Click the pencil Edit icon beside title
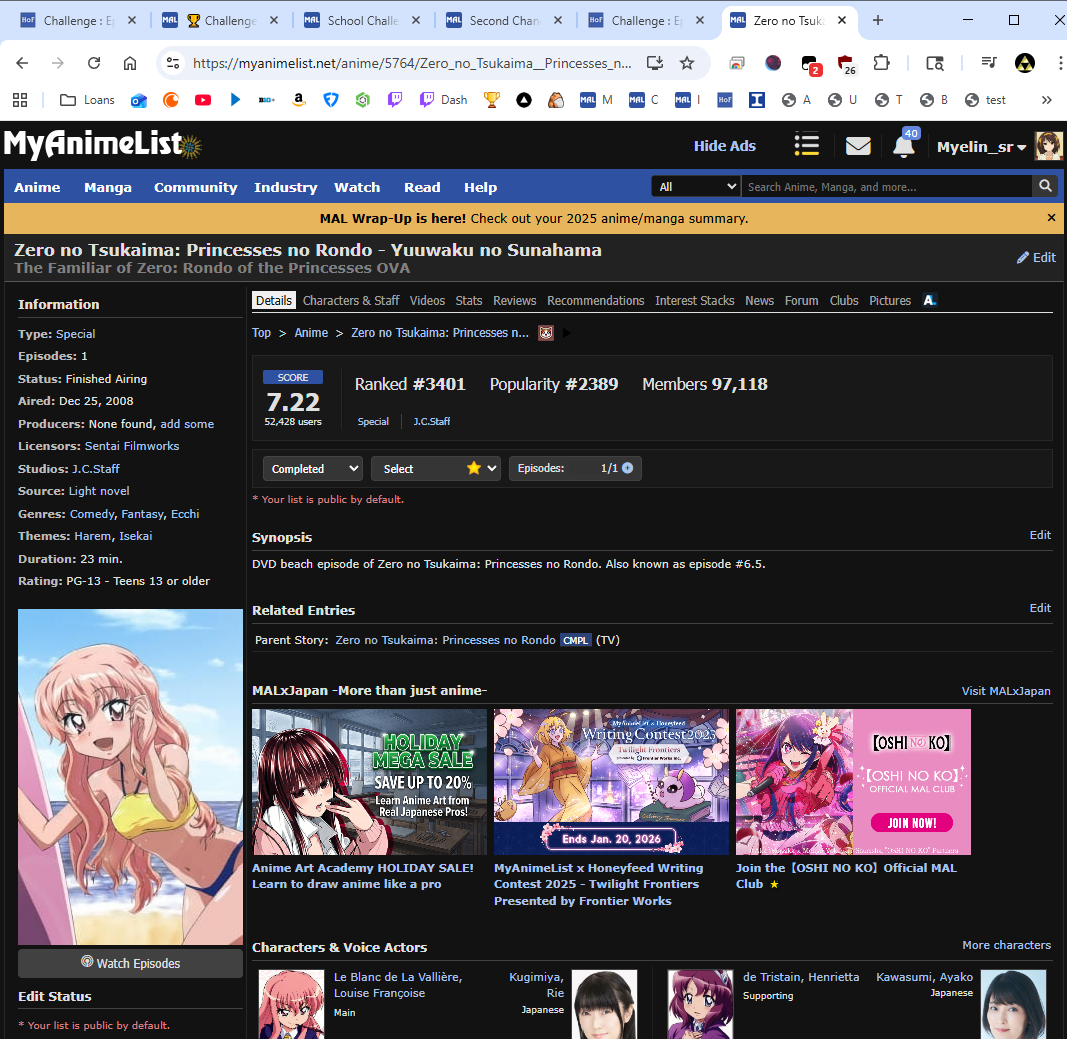 (x=1036, y=257)
